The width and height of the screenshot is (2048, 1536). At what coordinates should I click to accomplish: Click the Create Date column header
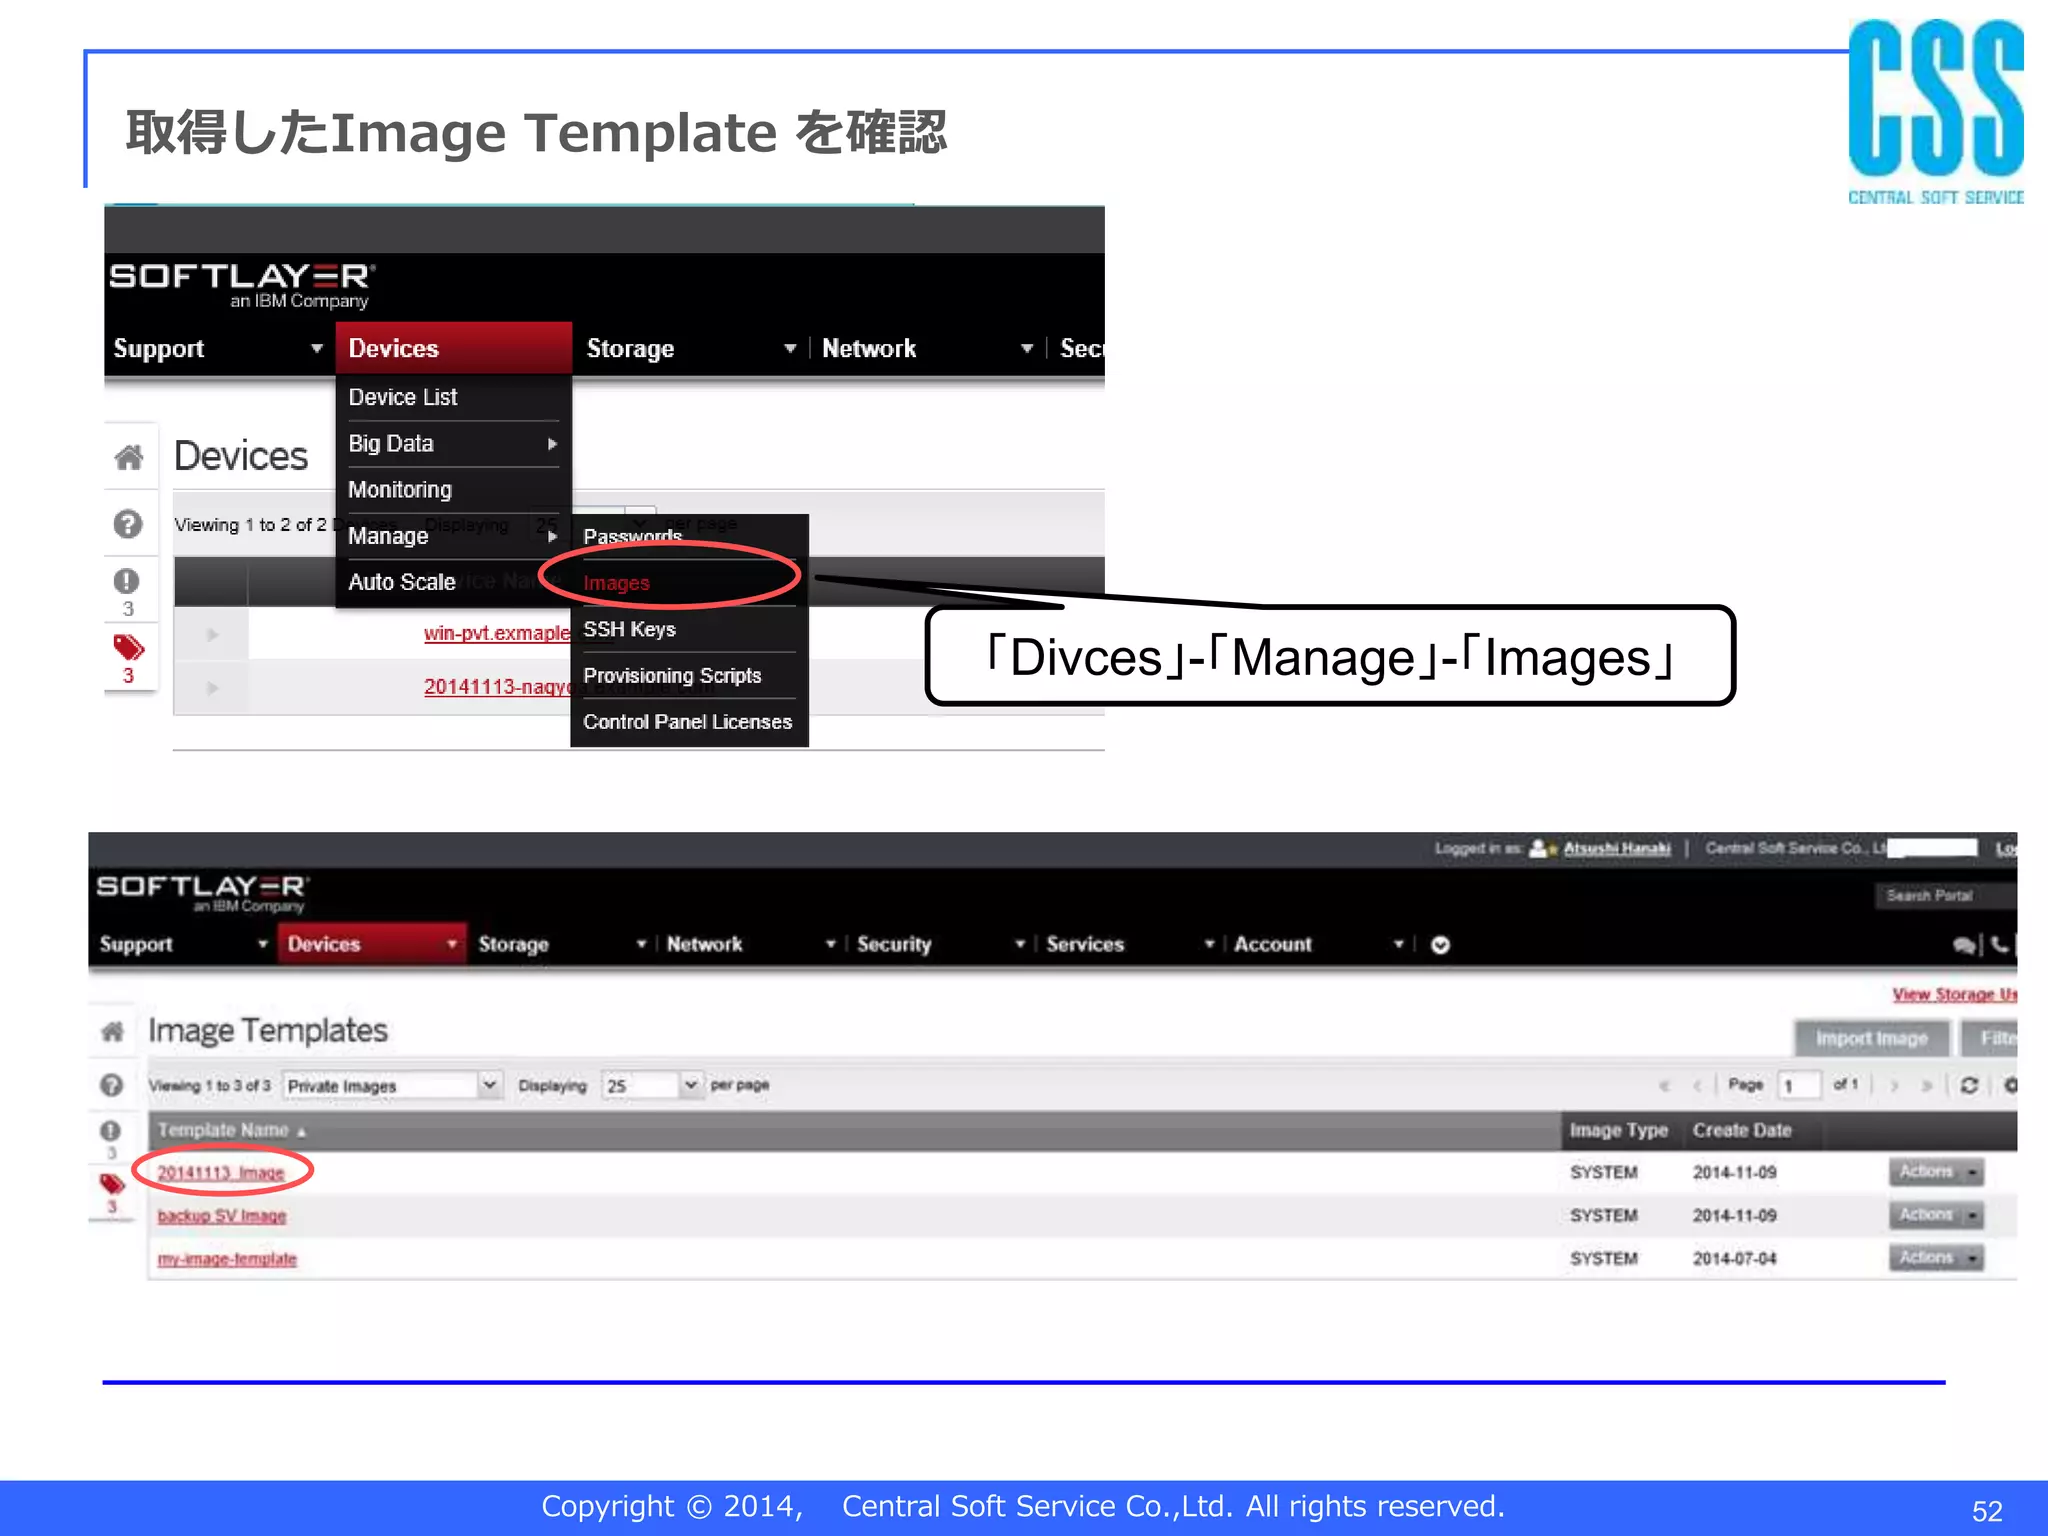pos(1742,1130)
